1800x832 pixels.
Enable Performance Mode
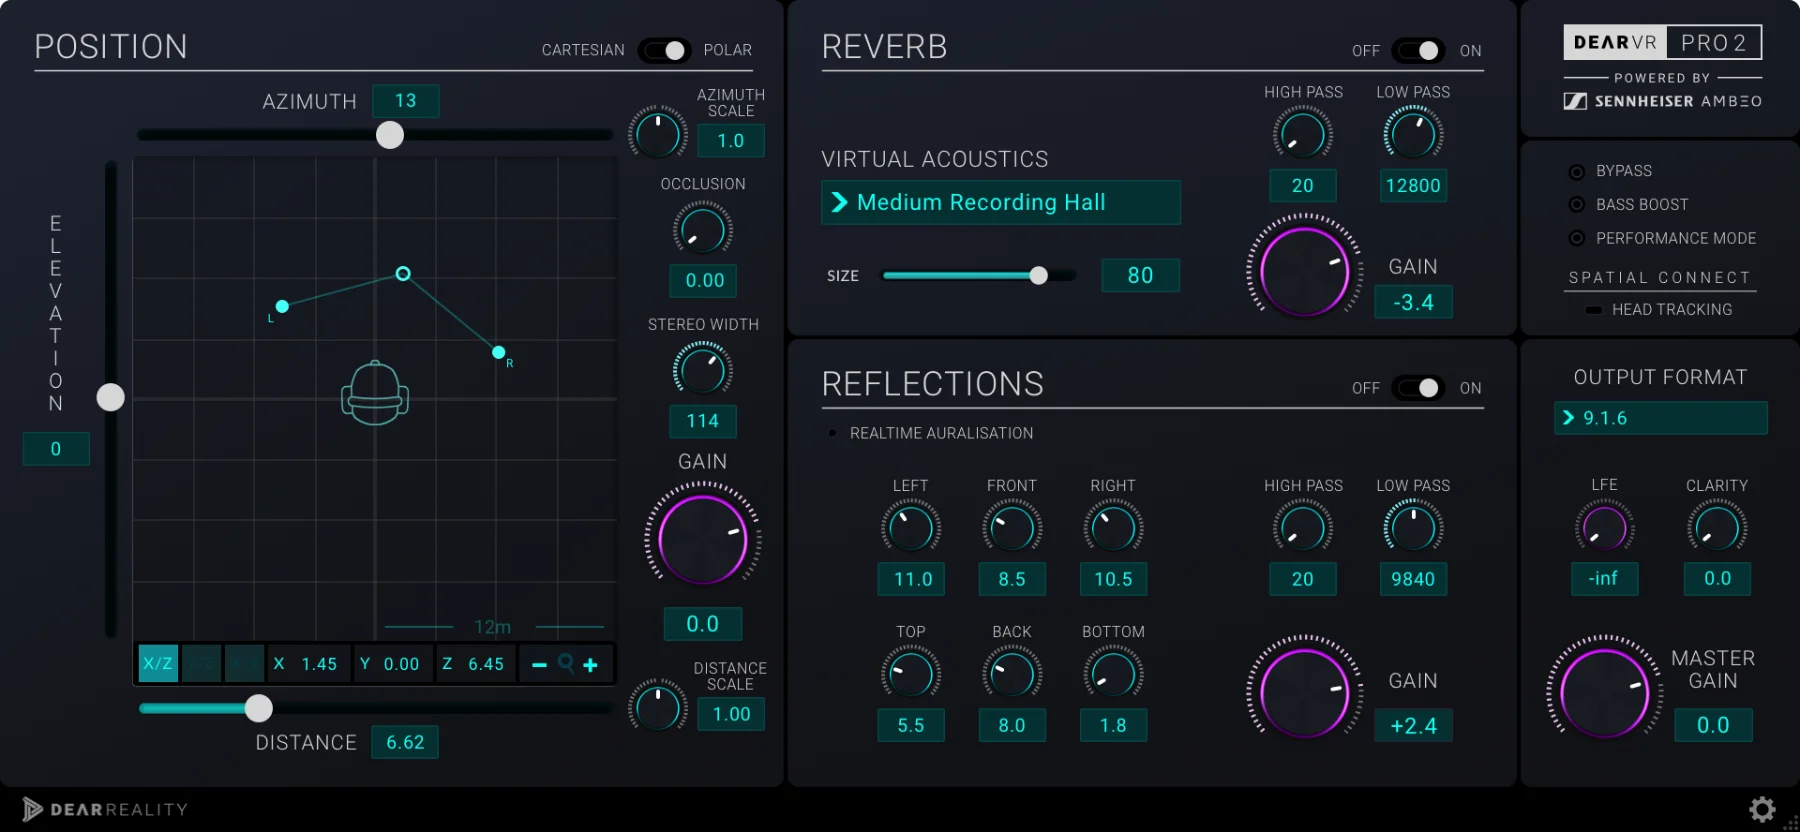coord(1577,238)
